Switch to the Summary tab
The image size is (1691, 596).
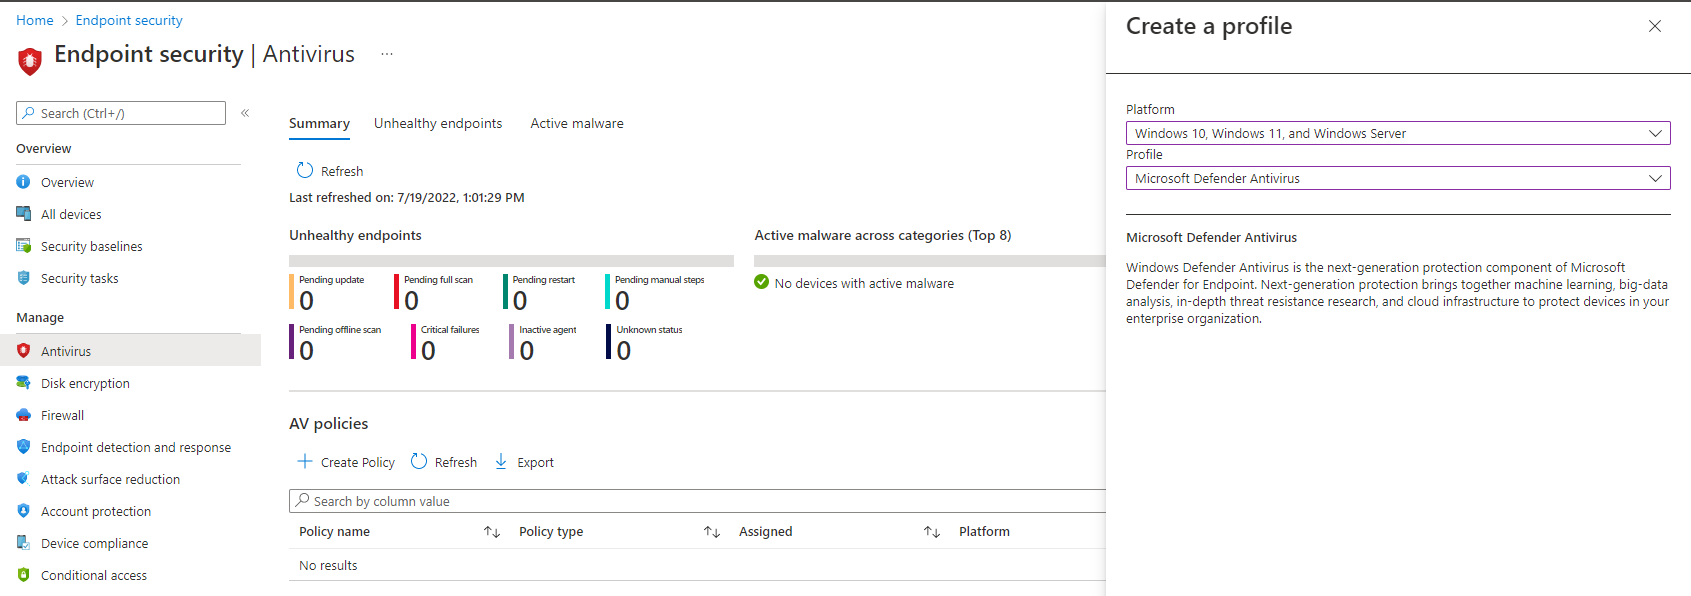319,124
